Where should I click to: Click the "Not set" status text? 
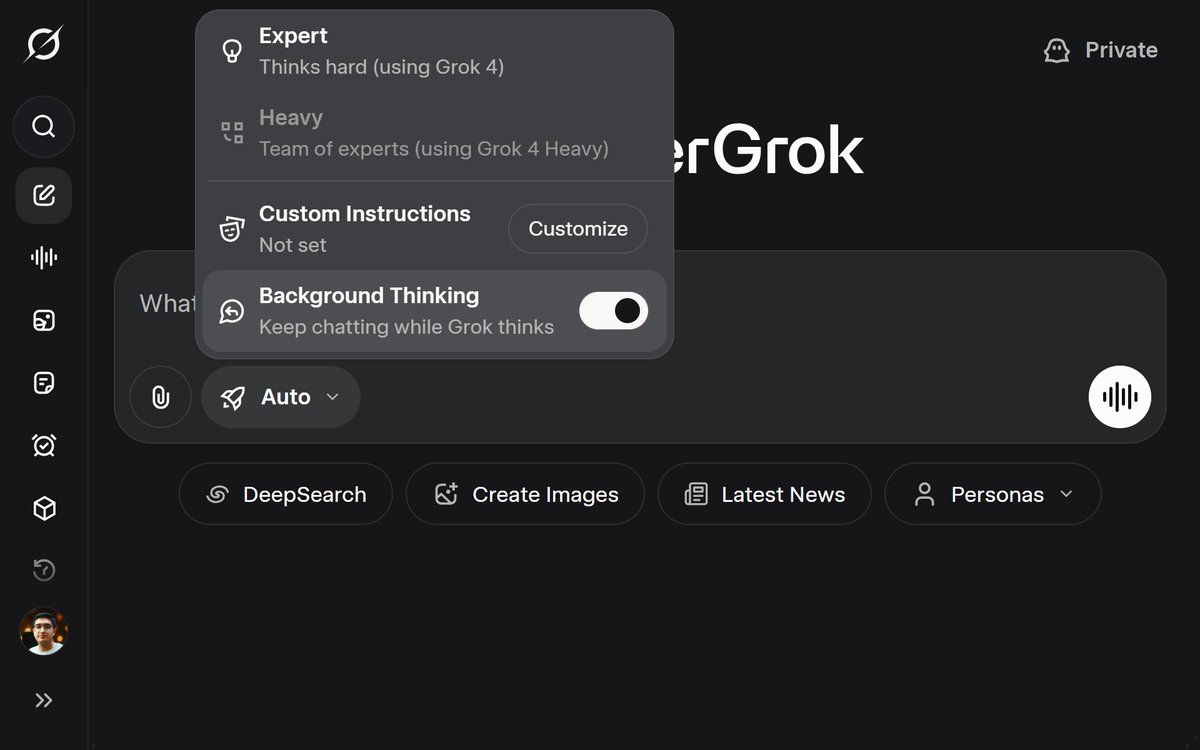coord(292,245)
